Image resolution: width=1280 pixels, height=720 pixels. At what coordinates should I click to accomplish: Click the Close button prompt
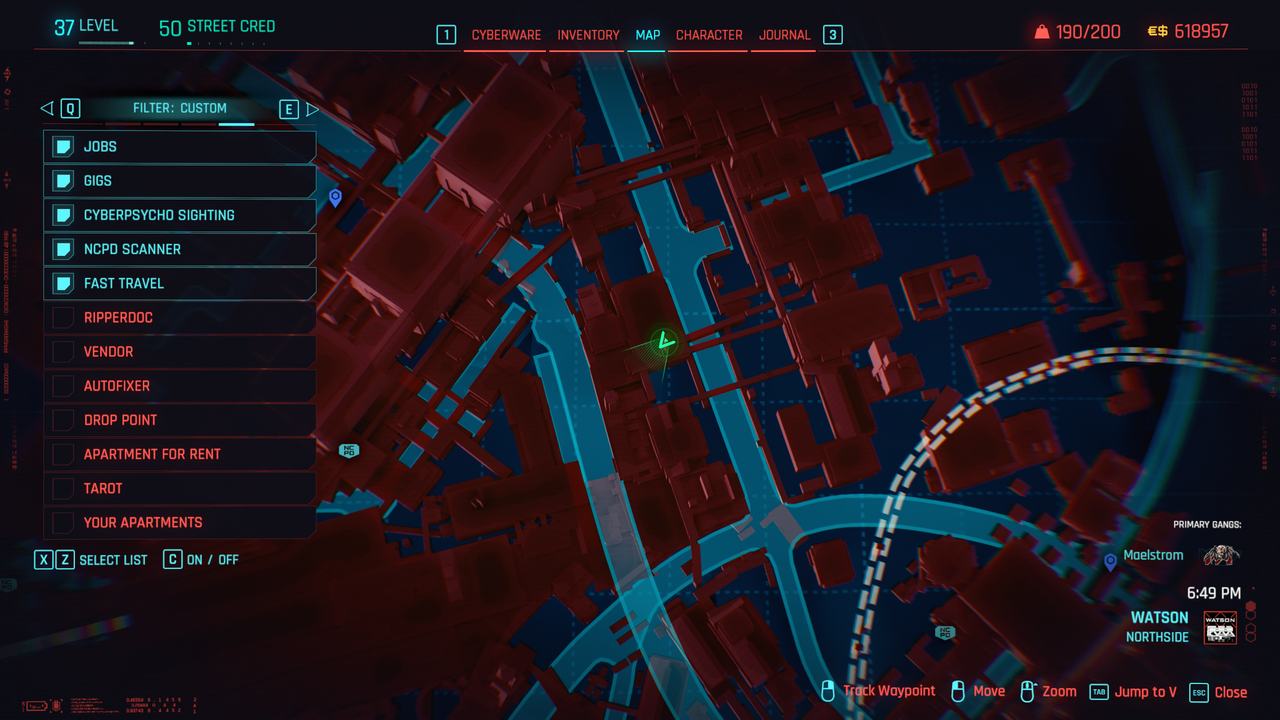pyautogui.click(x=1230, y=692)
